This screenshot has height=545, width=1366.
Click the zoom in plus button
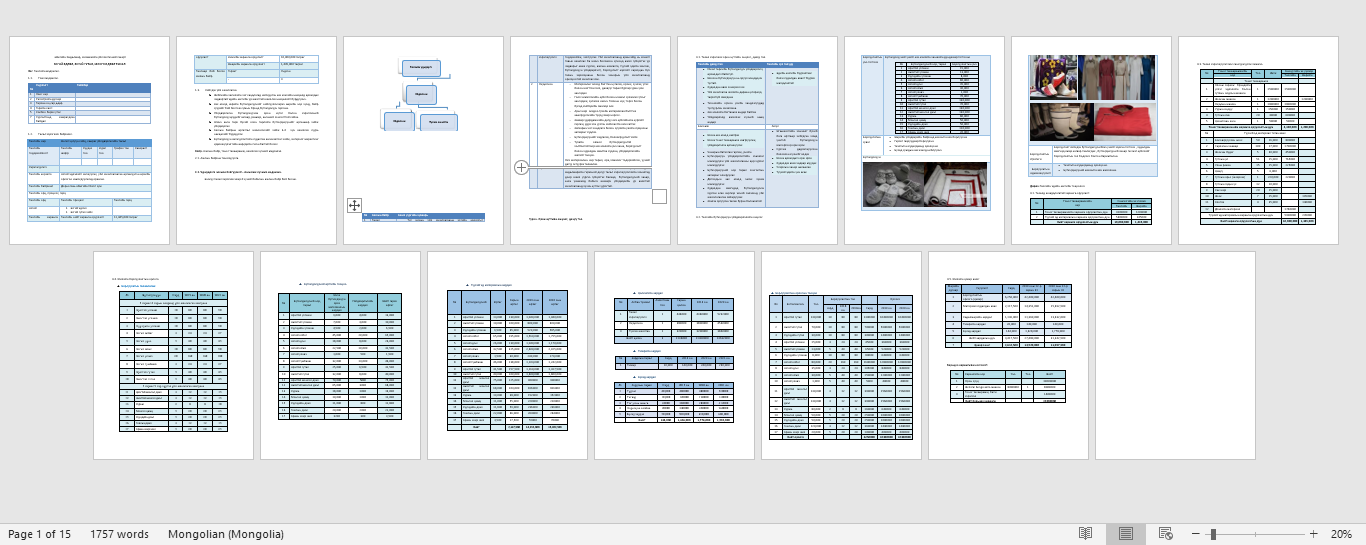pos(1313,534)
